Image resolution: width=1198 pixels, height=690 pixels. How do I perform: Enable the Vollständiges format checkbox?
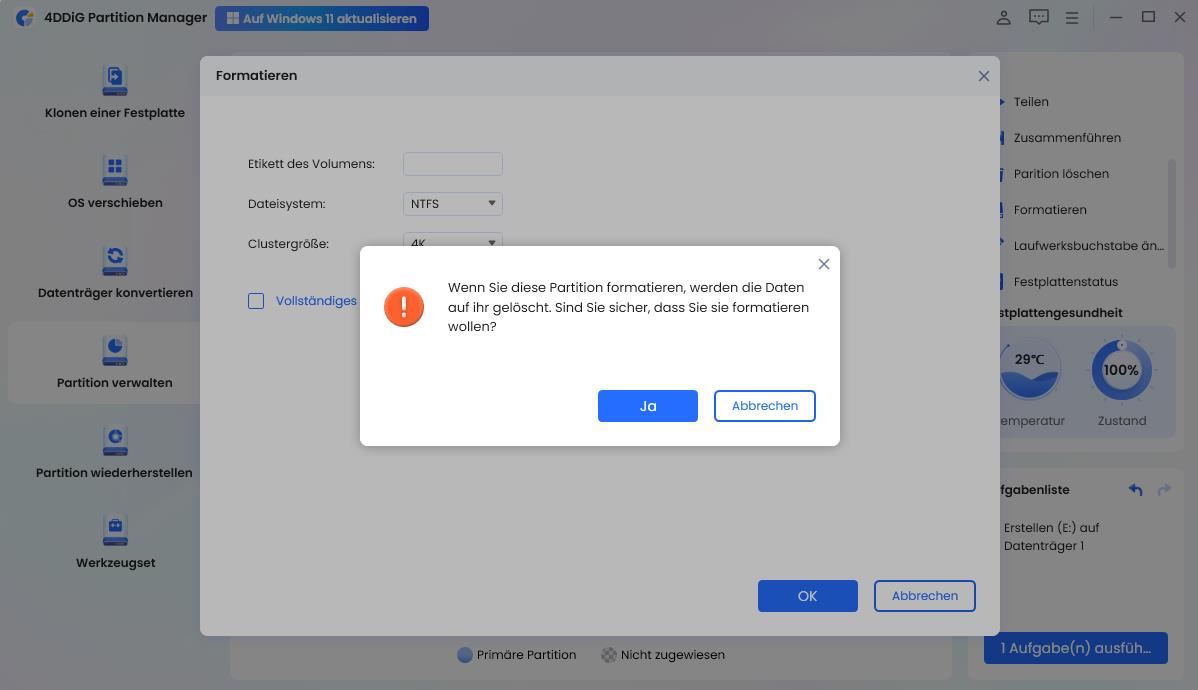tap(256, 301)
